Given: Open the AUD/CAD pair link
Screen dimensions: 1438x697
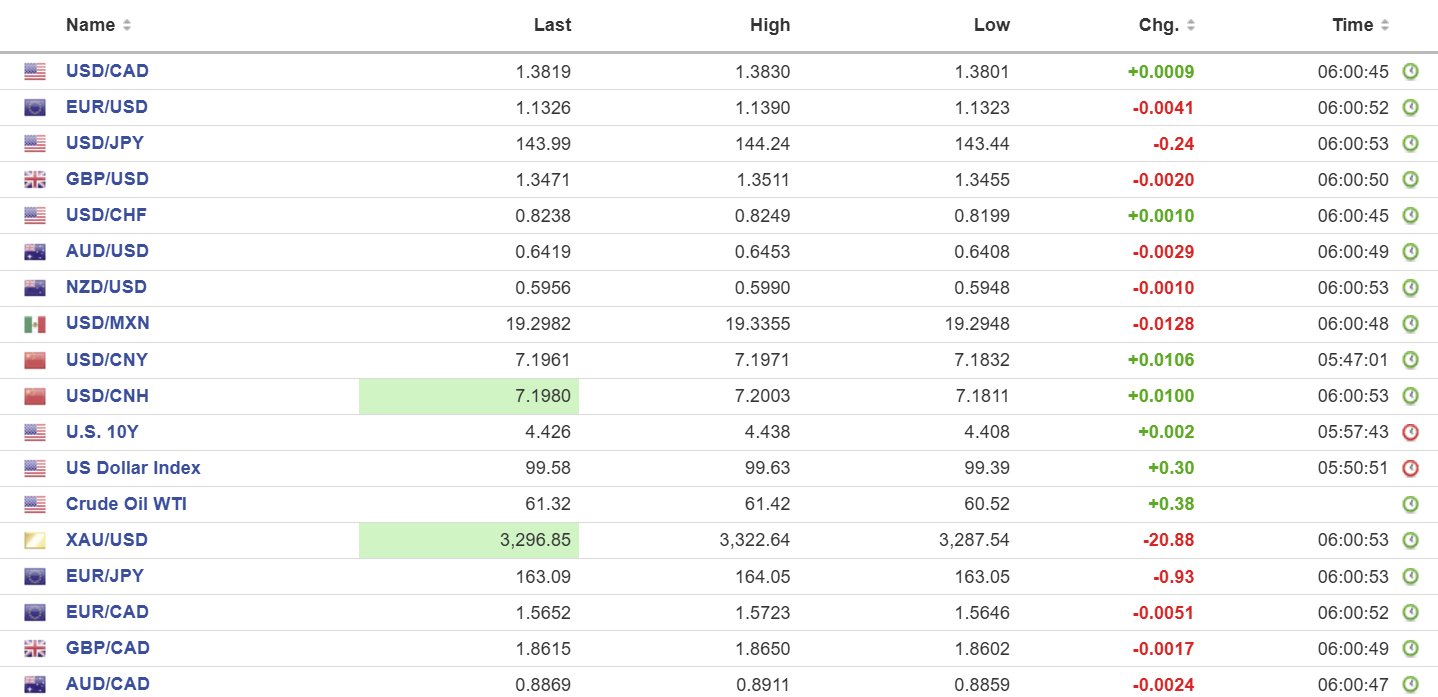Looking at the screenshot, I should 107,684.
